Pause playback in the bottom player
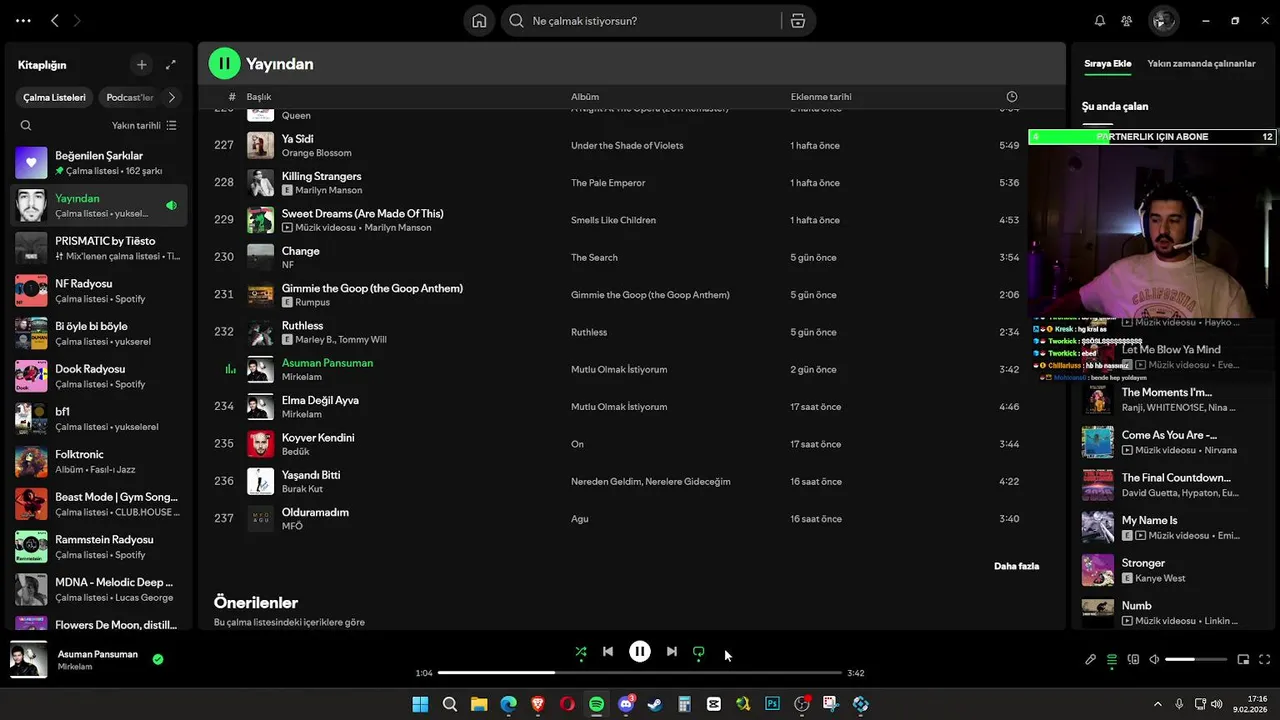Image resolution: width=1280 pixels, height=720 pixels. click(640, 652)
